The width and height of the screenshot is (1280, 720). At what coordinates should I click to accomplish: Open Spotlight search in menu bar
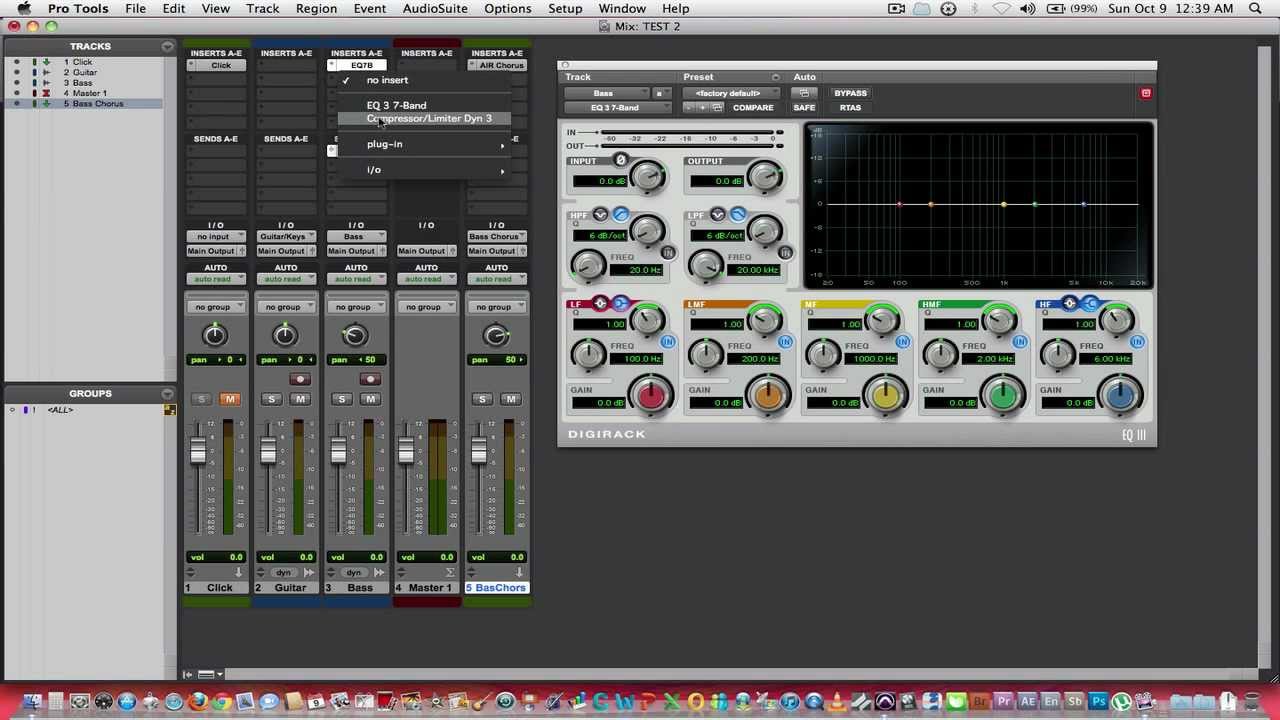1255,8
